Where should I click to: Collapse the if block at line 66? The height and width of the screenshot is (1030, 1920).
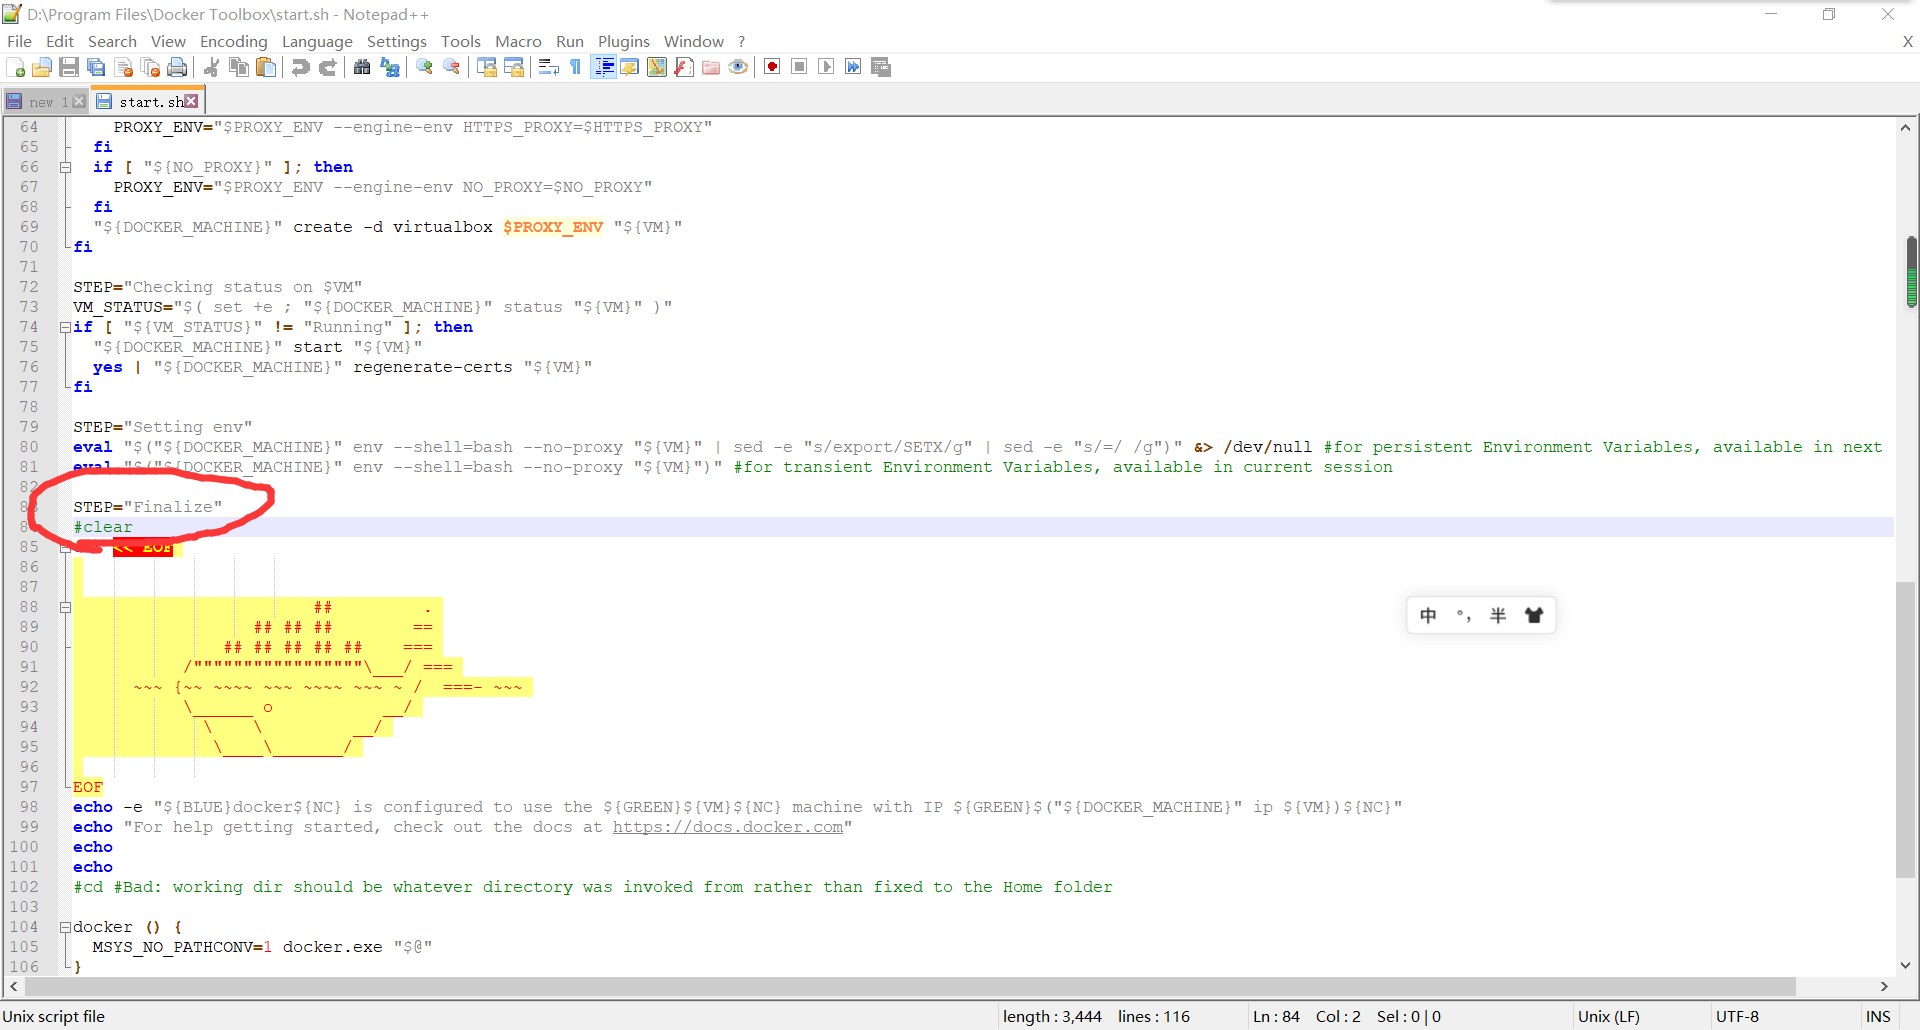[x=65, y=167]
